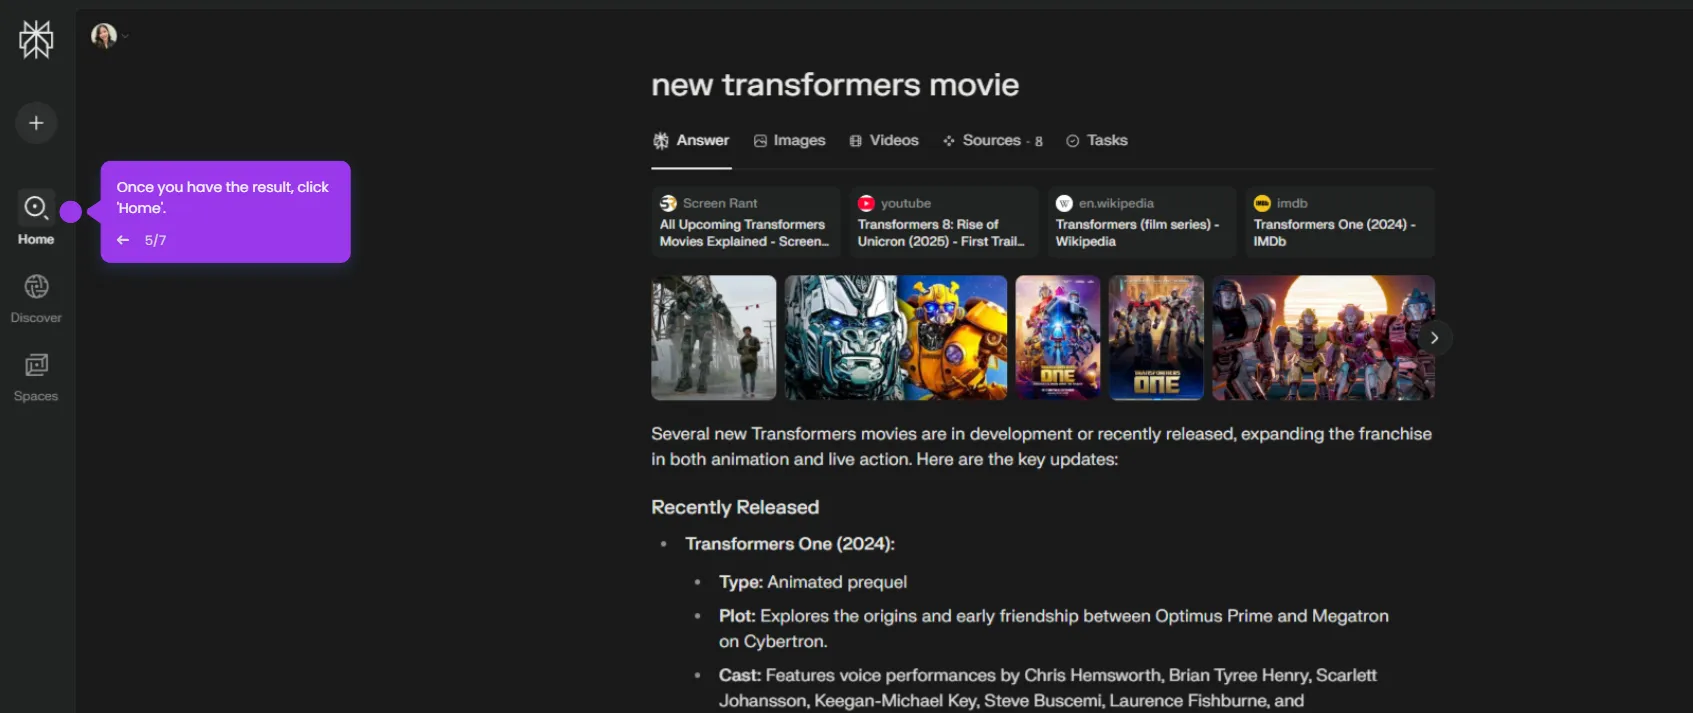Start a new thread with the plus button
This screenshot has height=713, width=1693.
tap(36, 123)
